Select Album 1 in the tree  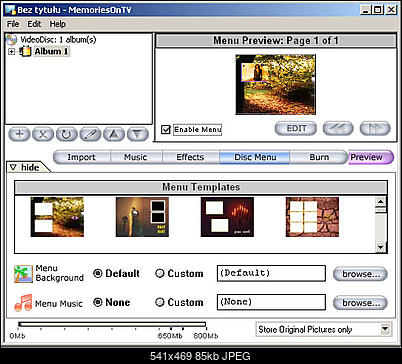tap(51, 51)
